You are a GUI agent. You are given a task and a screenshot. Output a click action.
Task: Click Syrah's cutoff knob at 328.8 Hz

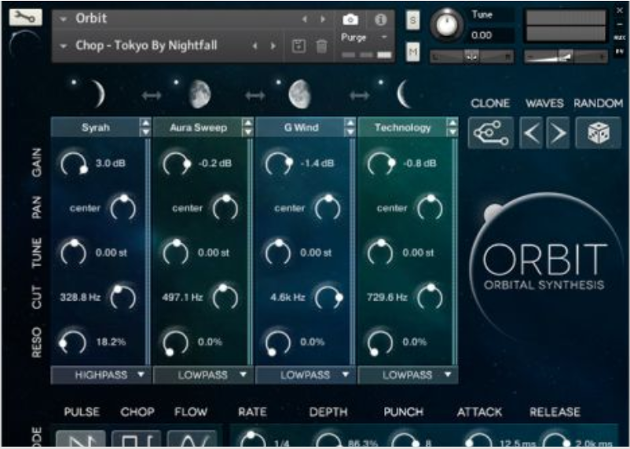point(123,297)
